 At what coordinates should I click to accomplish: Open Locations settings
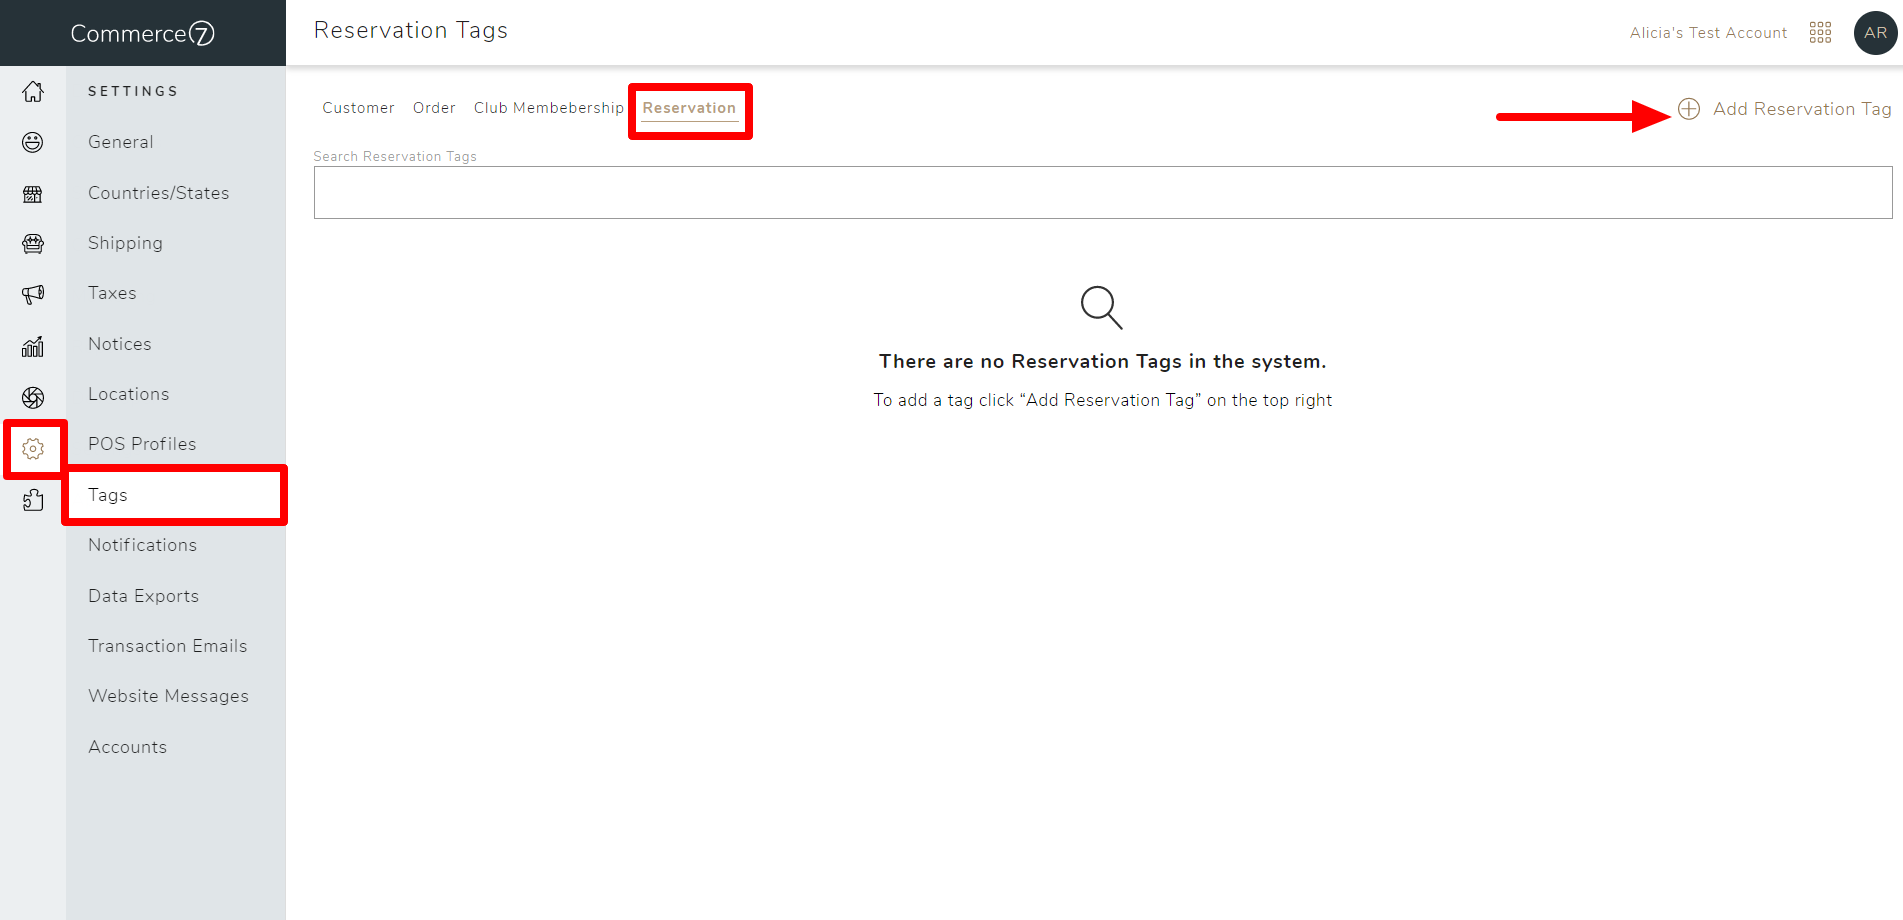point(128,394)
